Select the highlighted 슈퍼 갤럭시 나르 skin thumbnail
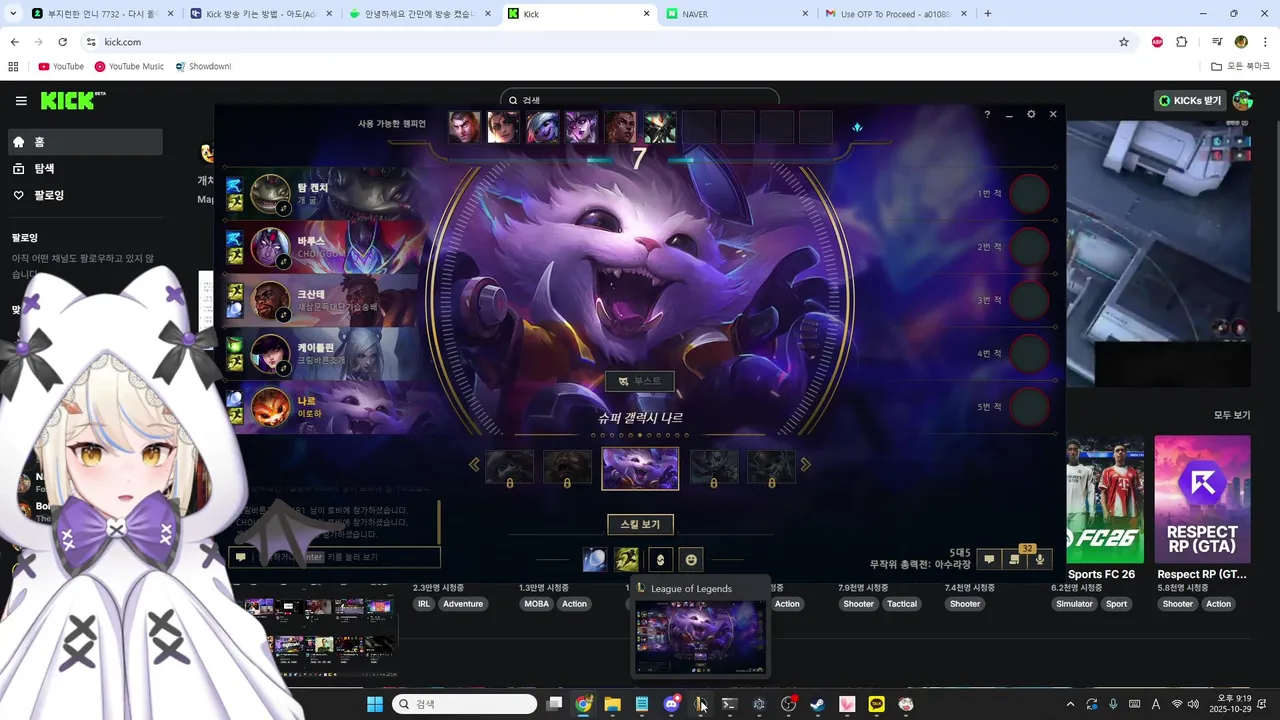Viewport: 1280px width, 720px height. (x=640, y=468)
